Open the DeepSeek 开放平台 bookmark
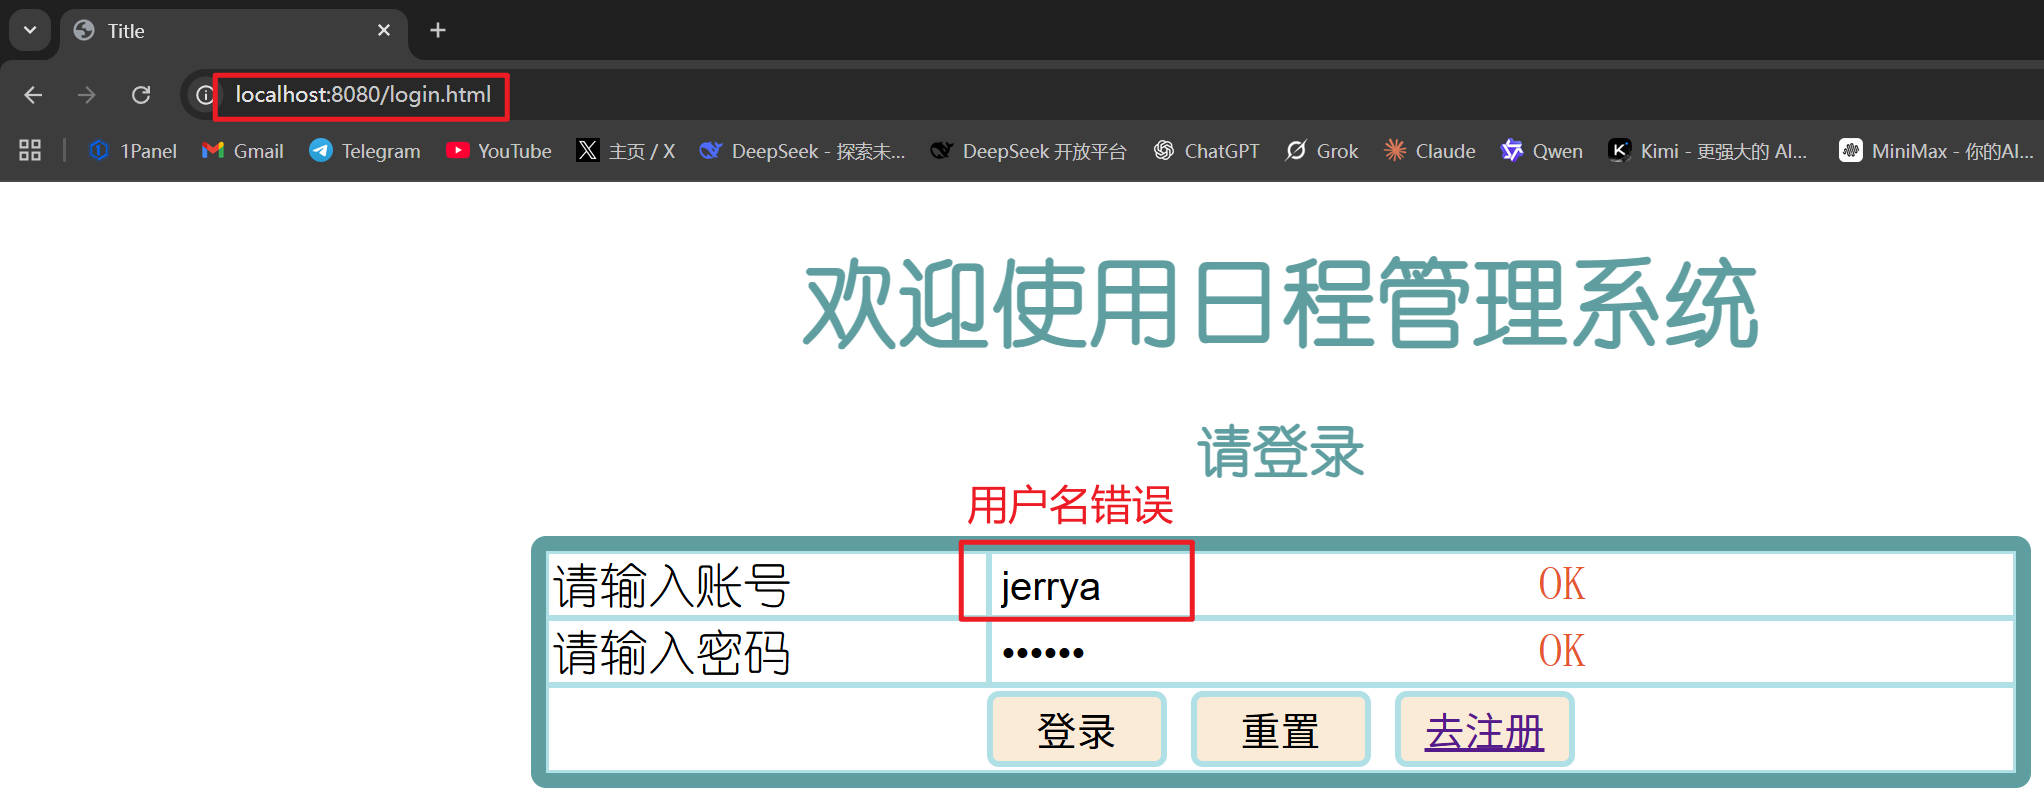Image resolution: width=2044 pixels, height=800 pixels. pyautogui.click(x=1028, y=151)
